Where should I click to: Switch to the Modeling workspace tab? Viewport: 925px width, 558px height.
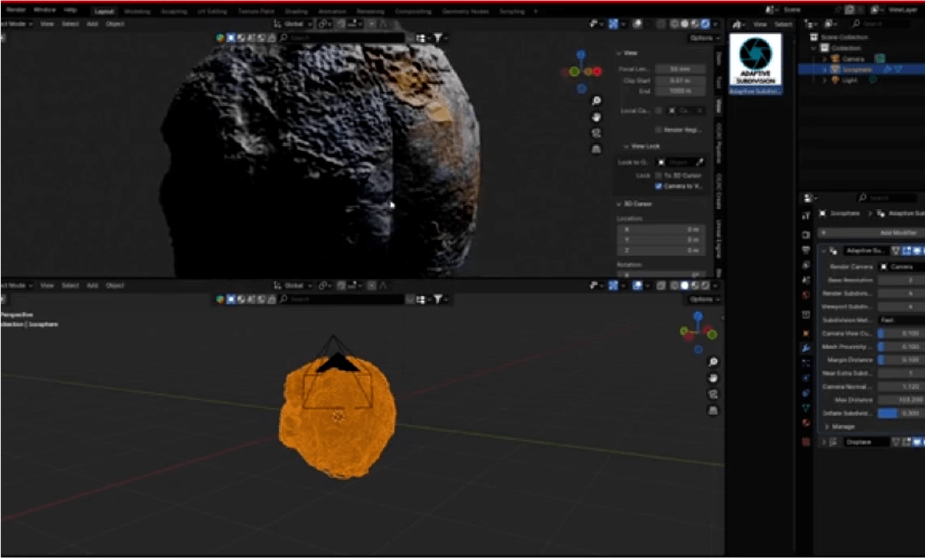click(137, 11)
